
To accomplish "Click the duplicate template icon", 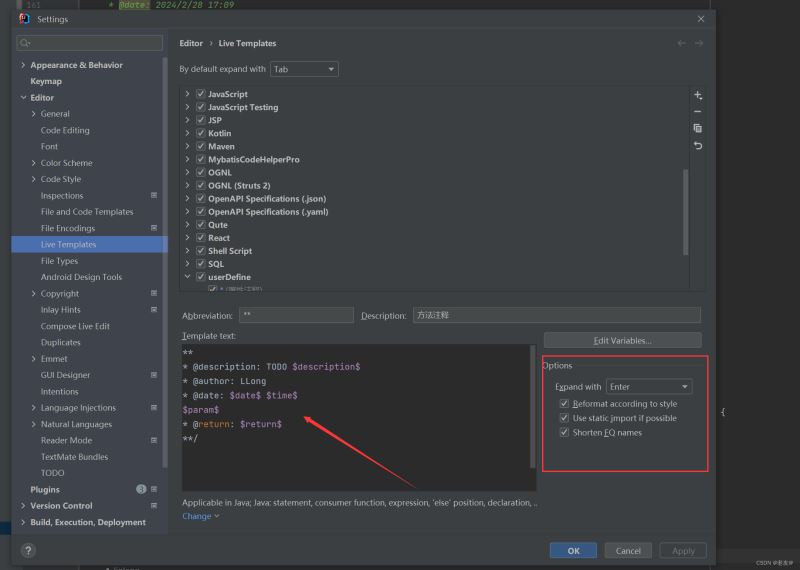I will tap(698, 129).
